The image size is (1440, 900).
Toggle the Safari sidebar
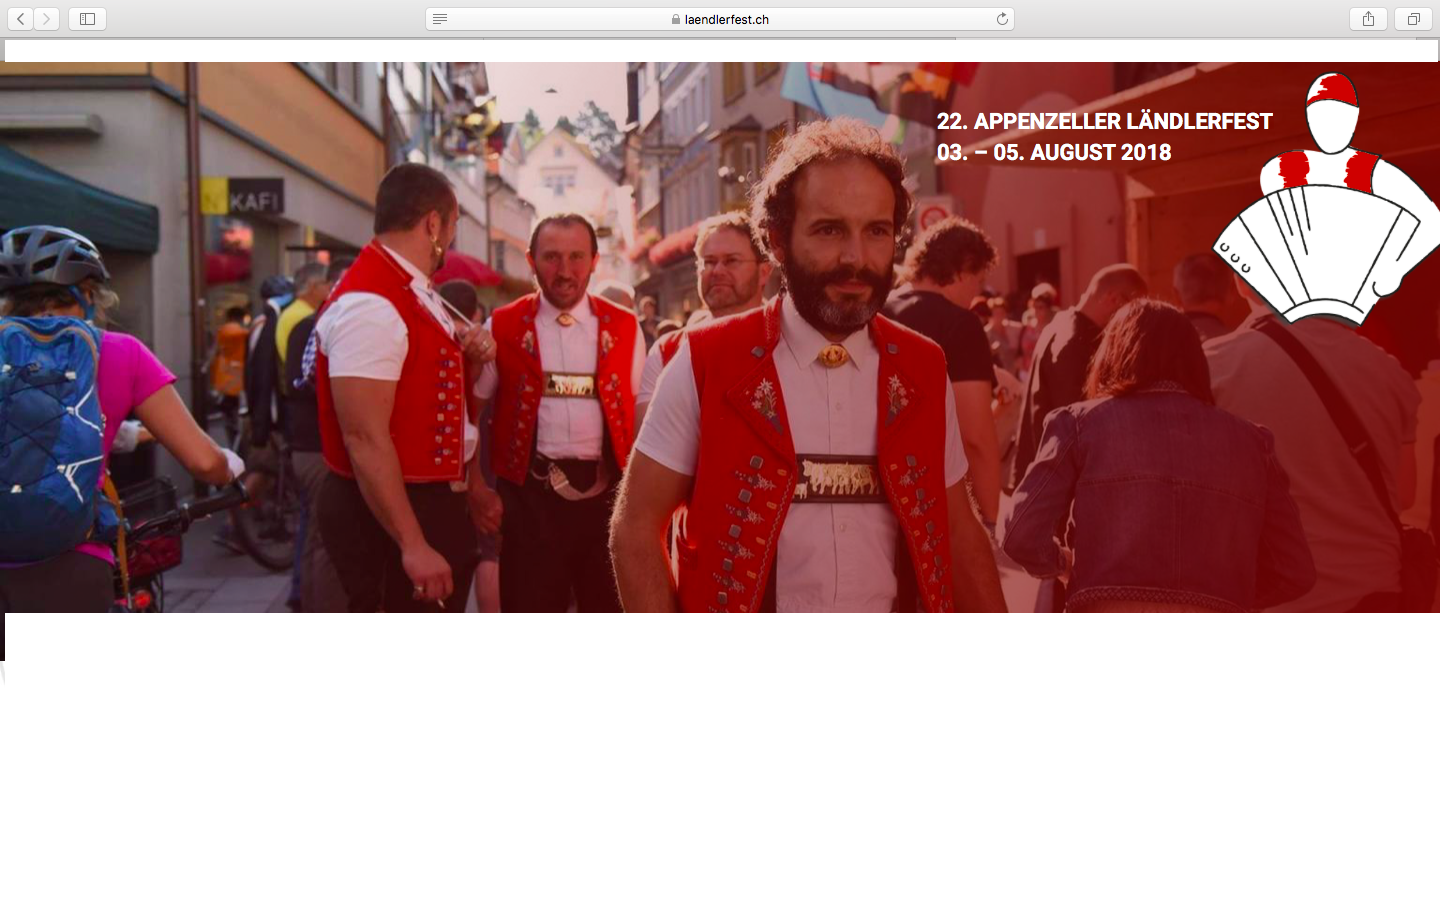tap(87, 19)
